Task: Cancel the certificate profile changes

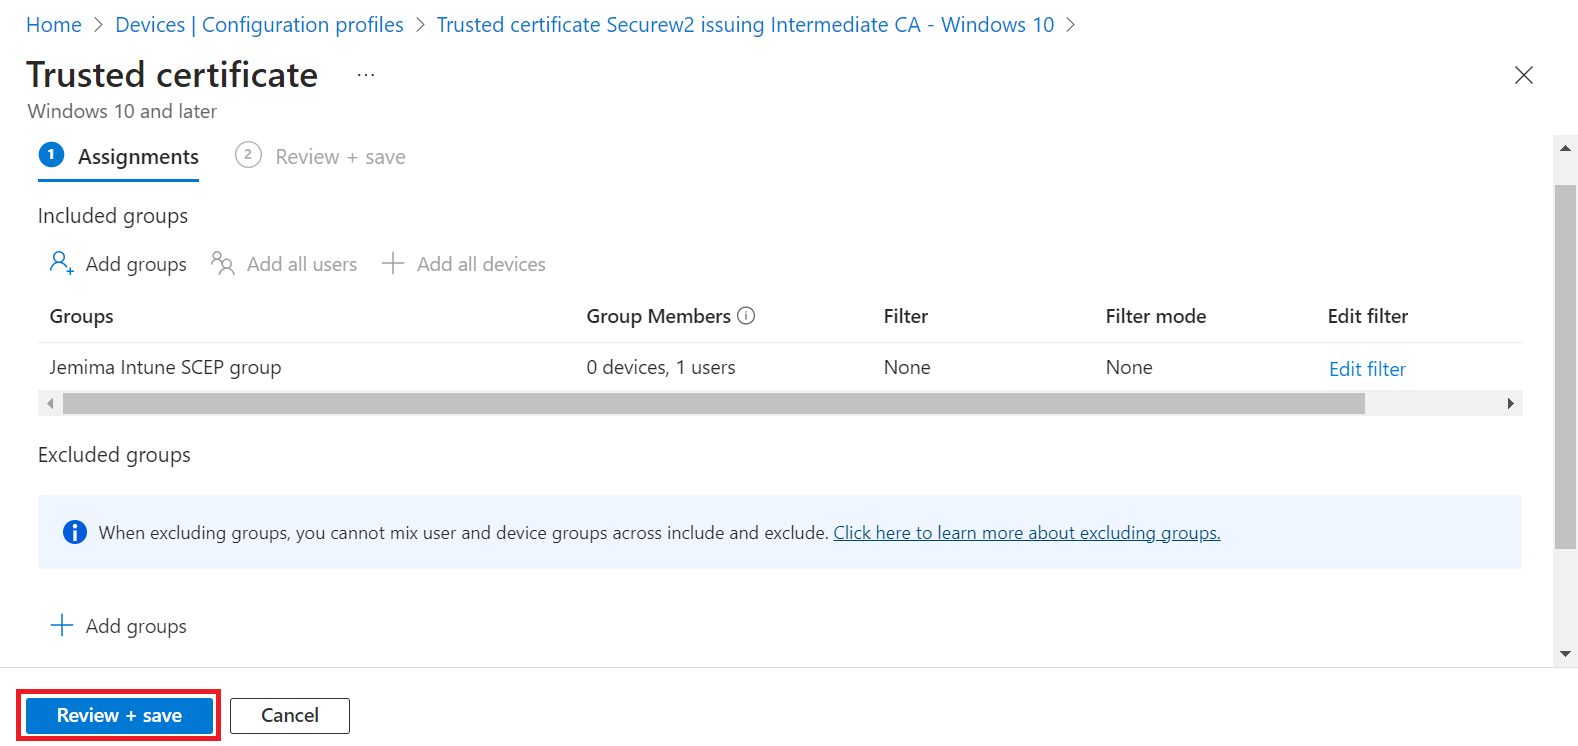Action: [x=290, y=715]
